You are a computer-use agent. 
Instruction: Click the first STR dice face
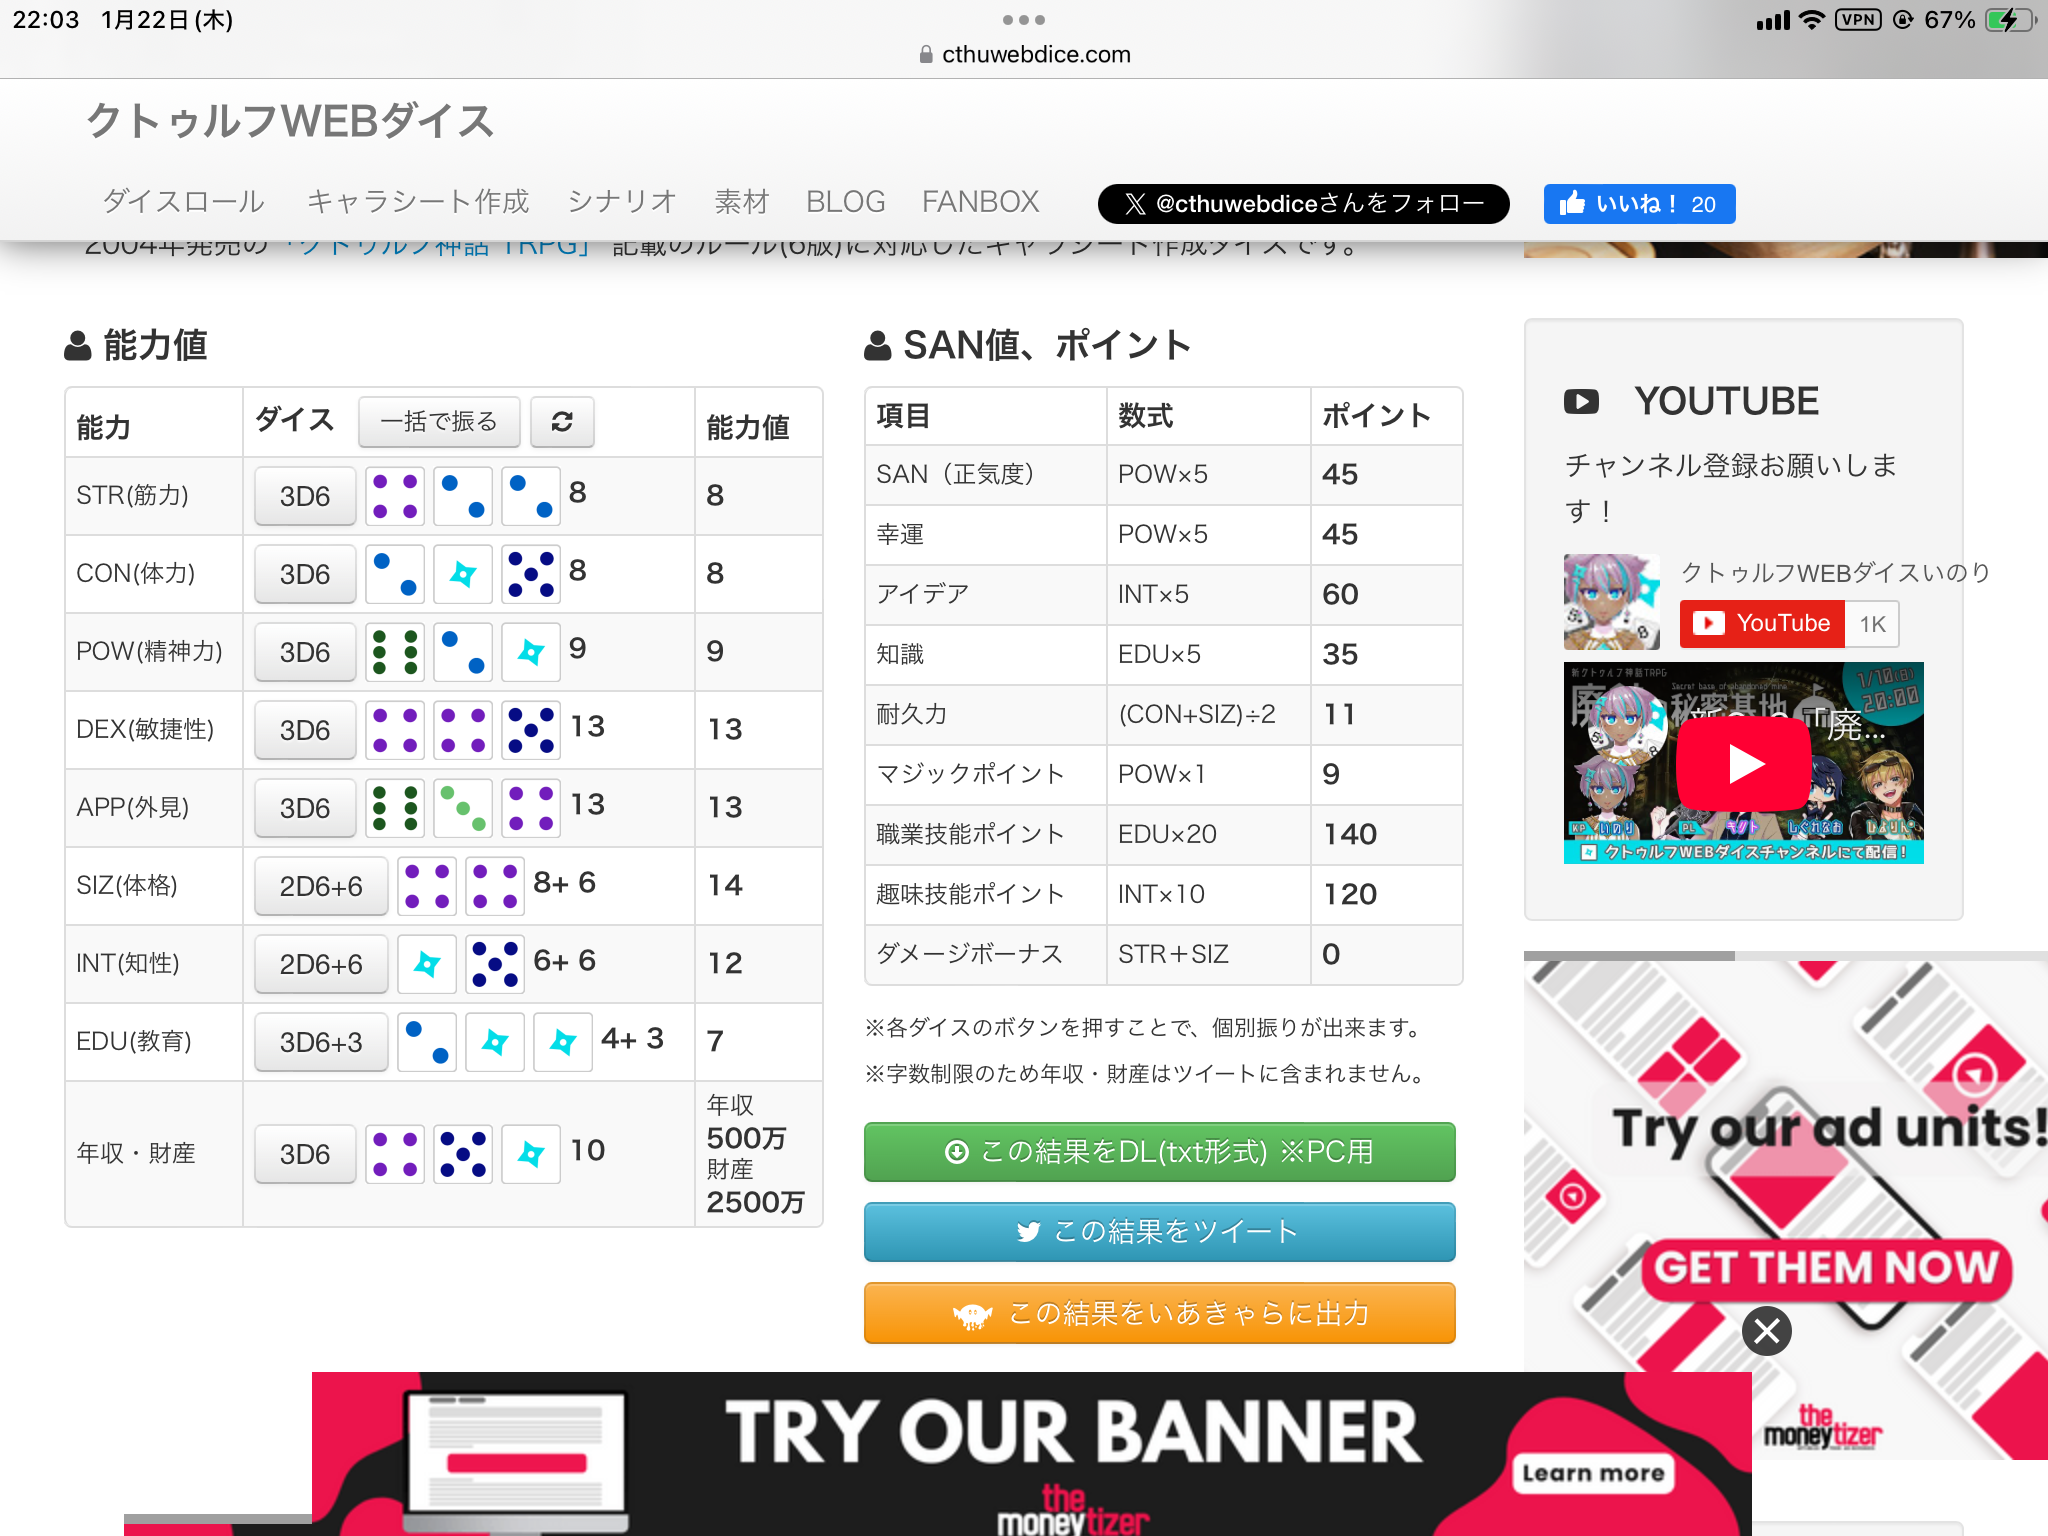pos(395,496)
